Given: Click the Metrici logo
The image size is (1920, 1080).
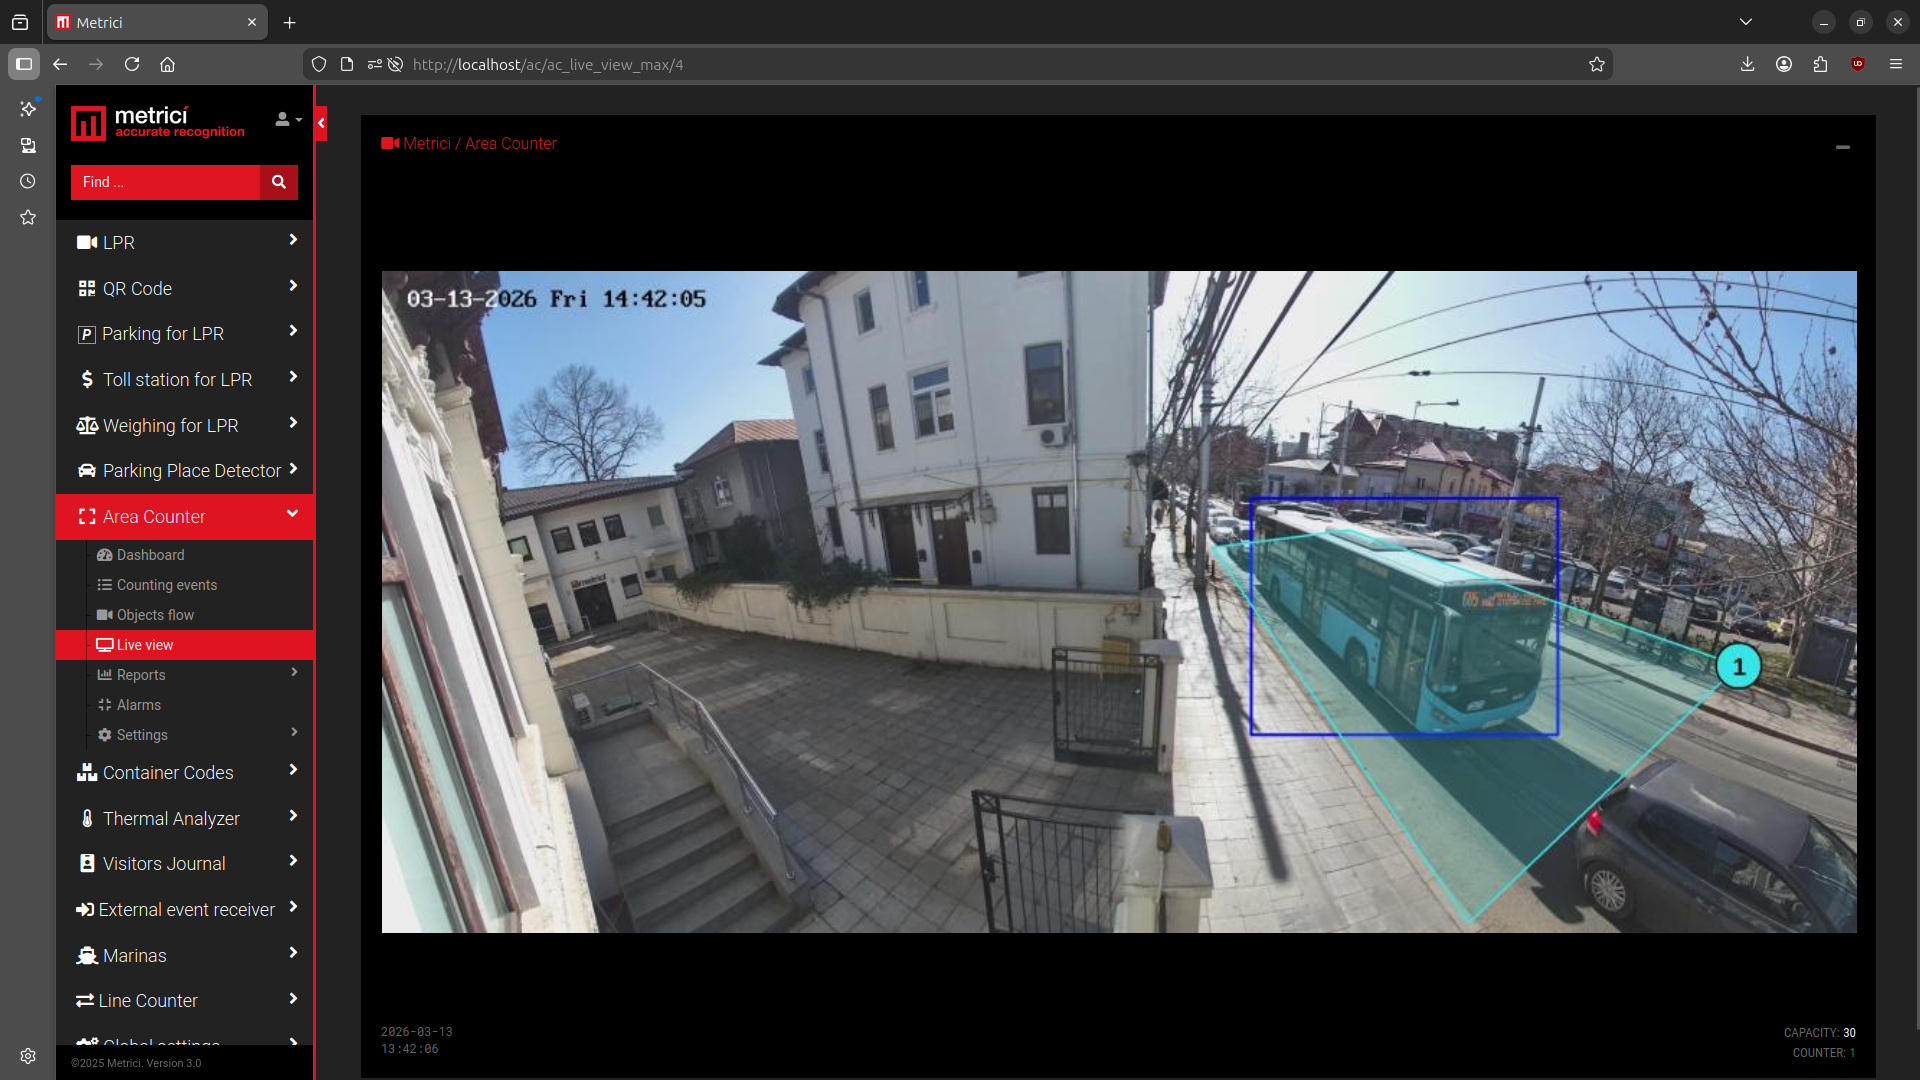Looking at the screenshot, I should click(158, 123).
